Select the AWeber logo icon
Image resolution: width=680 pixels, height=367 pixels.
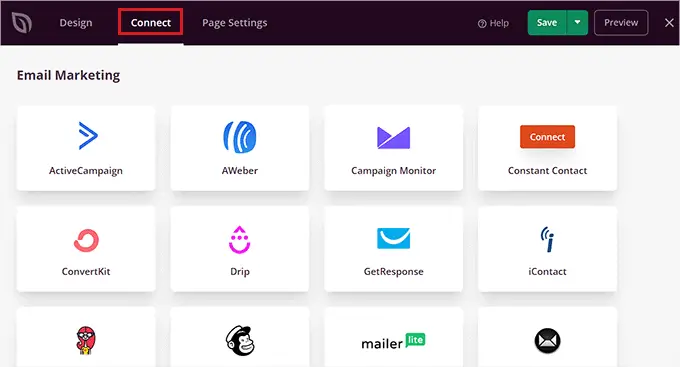(x=240, y=137)
